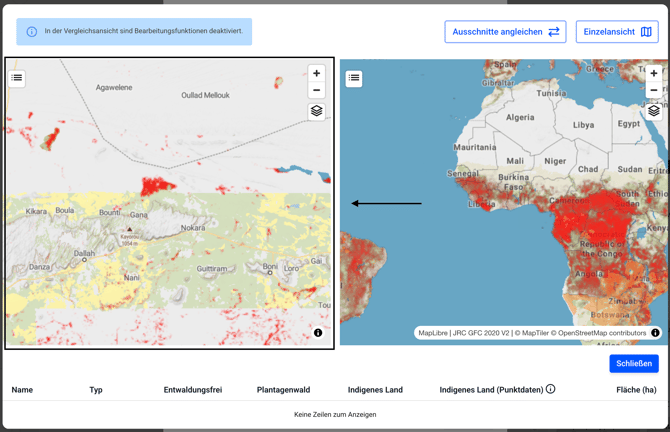Zoom out on the left map
670x432 pixels.
(316, 90)
